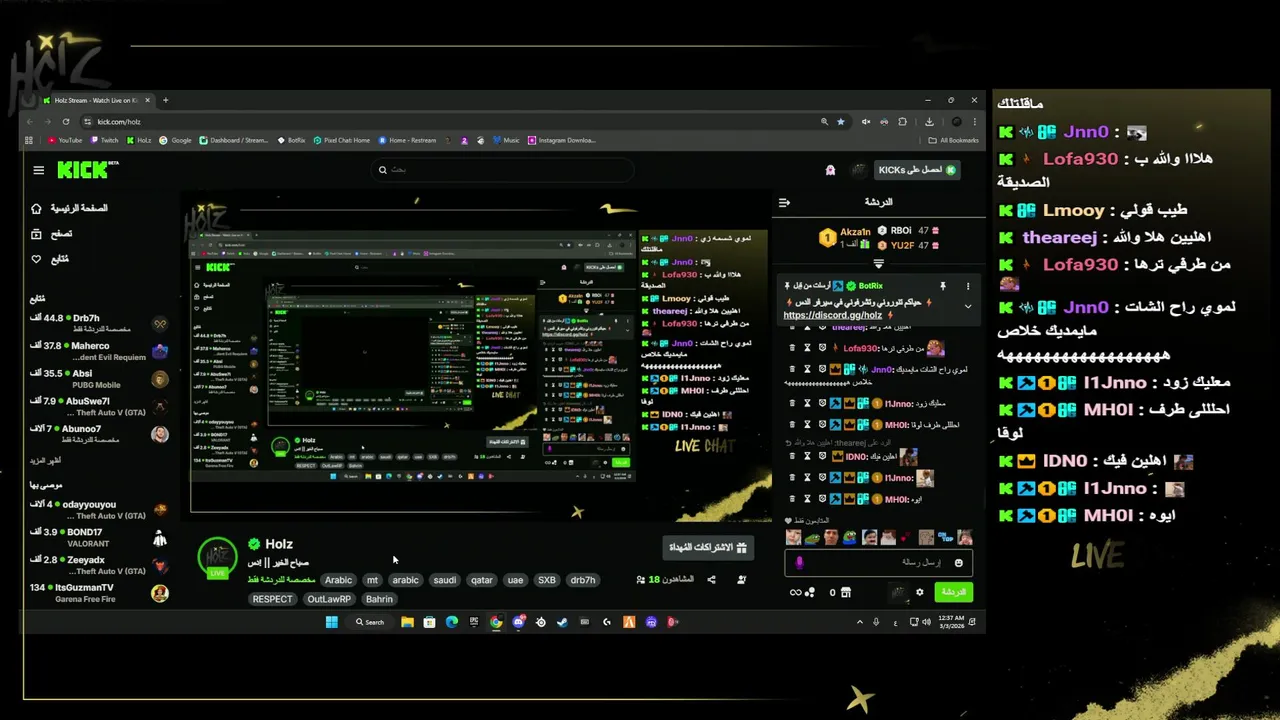This screenshot has height=720, width=1280.
Task: Click the 'Arabic' stream tag
Action: pyautogui.click(x=339, y=580)
